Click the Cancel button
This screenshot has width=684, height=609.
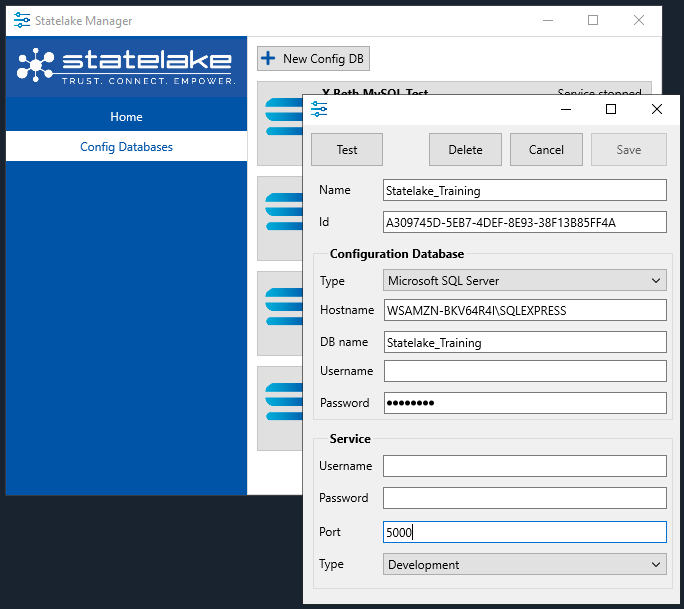(546, 150)
